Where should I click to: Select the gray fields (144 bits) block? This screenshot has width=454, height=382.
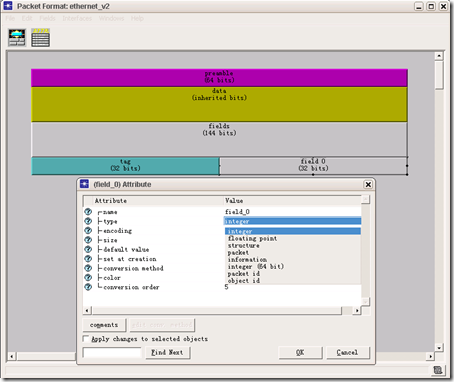219,139
